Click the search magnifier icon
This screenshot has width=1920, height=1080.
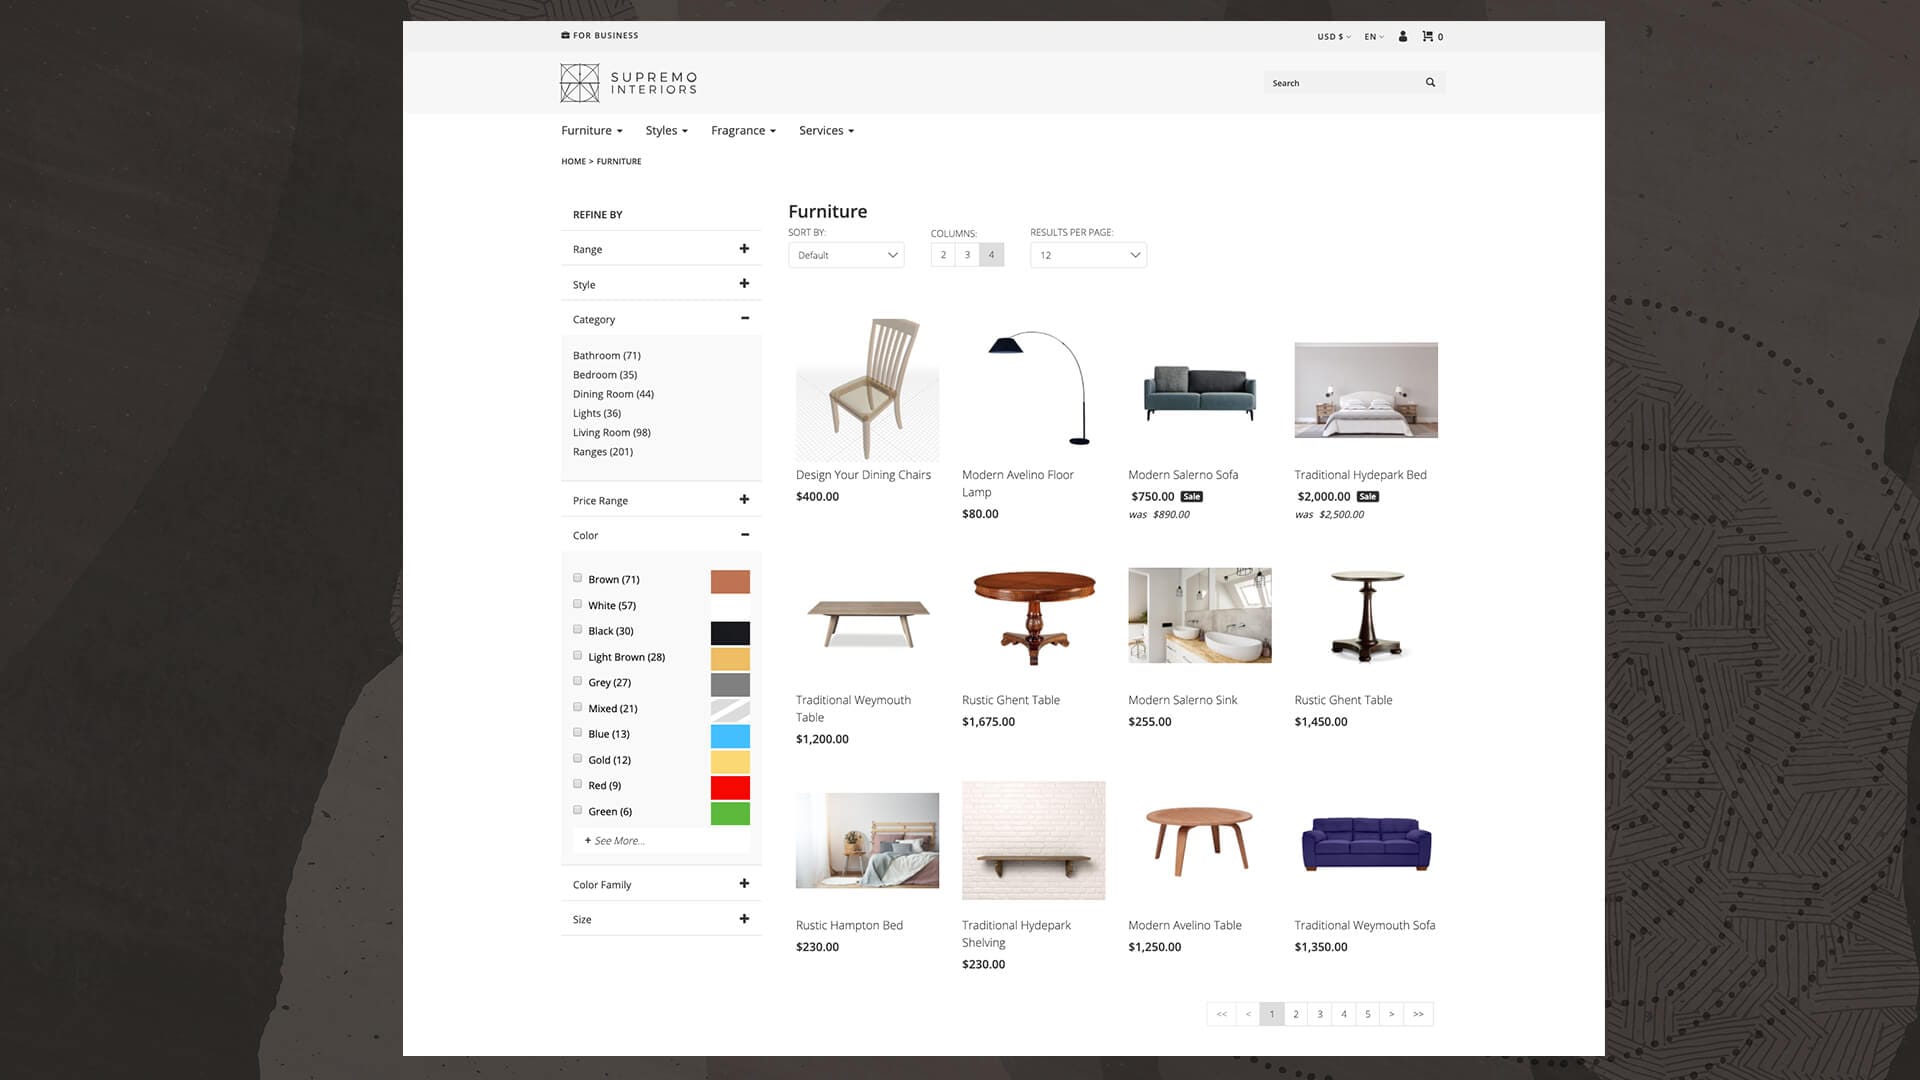[x=1430, y=82]
